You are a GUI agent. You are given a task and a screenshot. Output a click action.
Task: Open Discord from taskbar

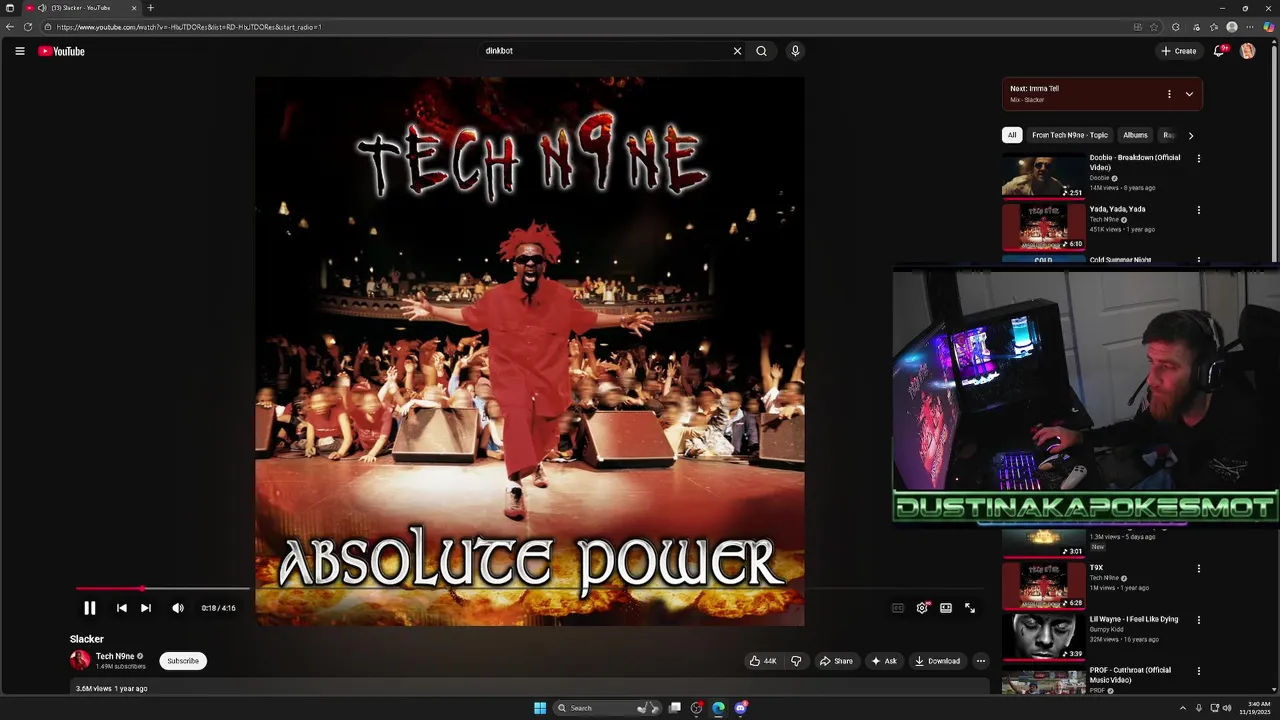pyautogui.click(x=740, y=708)
